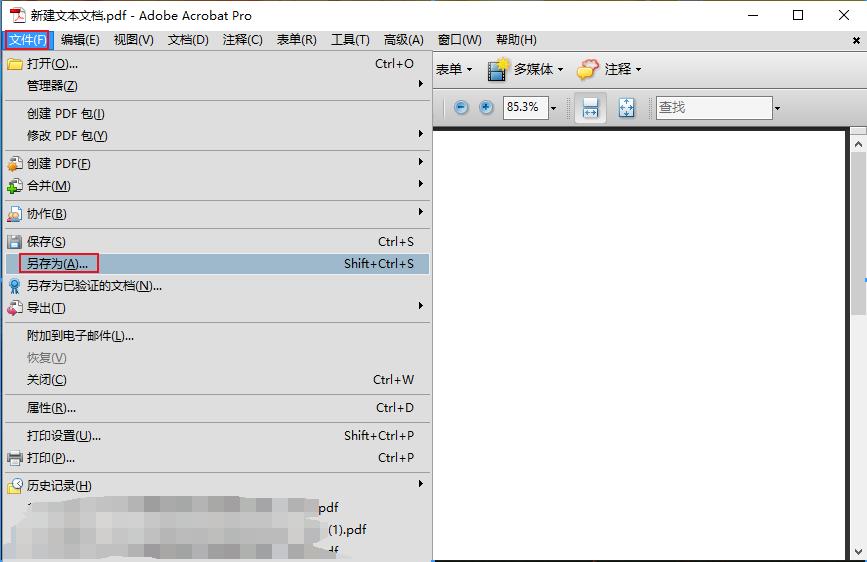
Task: Open the 窗口(W) menu
Action: point(459,40)
